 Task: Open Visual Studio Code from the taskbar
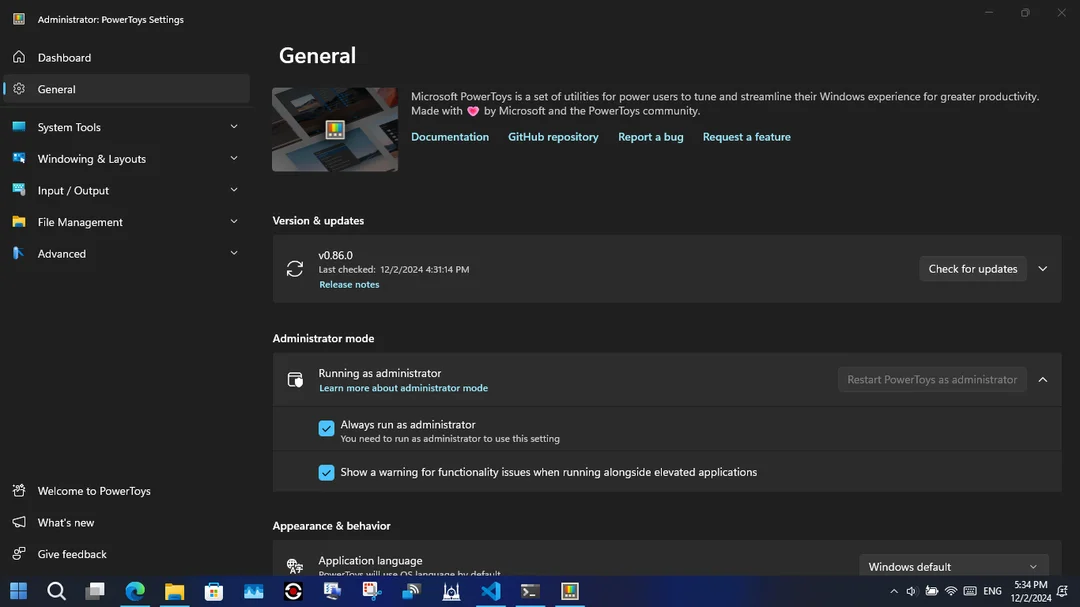490,591
